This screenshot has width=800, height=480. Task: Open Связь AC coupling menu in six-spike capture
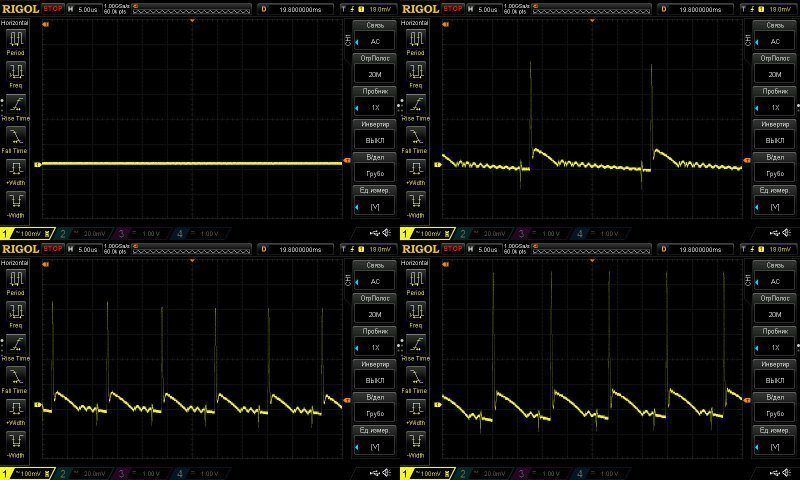click(x=375, y=276)
